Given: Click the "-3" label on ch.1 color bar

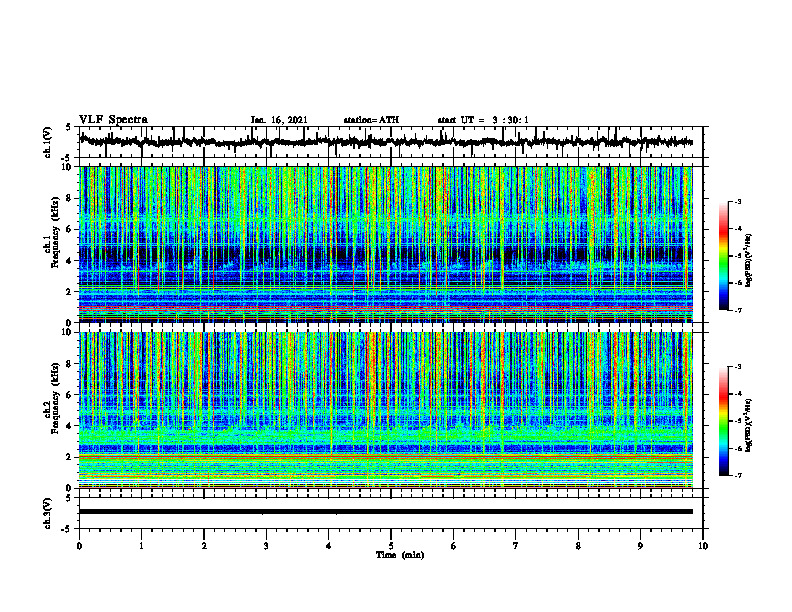Looking at the screenshot, I should (737, 201).
